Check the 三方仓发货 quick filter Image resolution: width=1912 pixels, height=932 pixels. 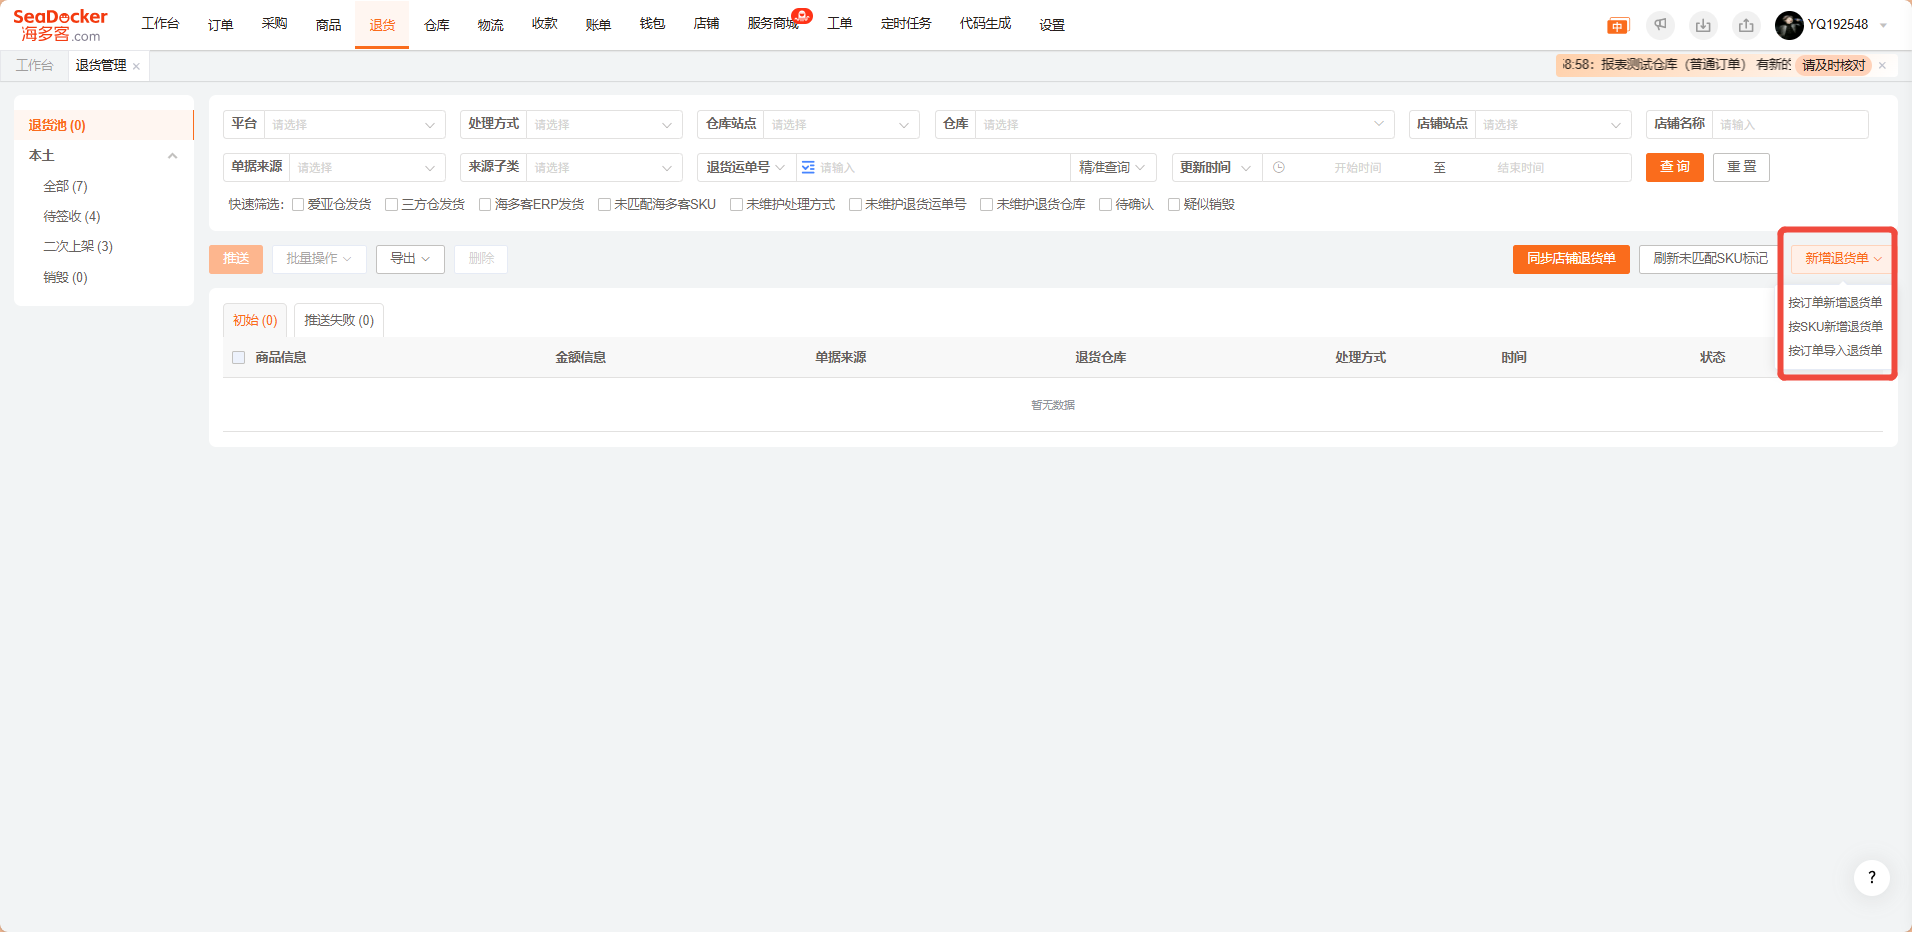pyautogui.click(x=392, y=205)
